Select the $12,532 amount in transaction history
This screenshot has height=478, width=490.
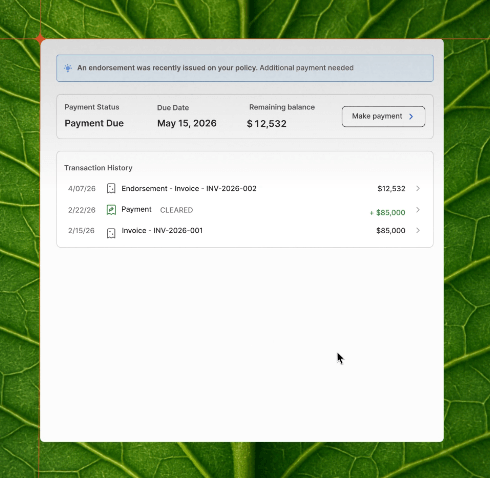pyautogui.click(x=391, y=189)
